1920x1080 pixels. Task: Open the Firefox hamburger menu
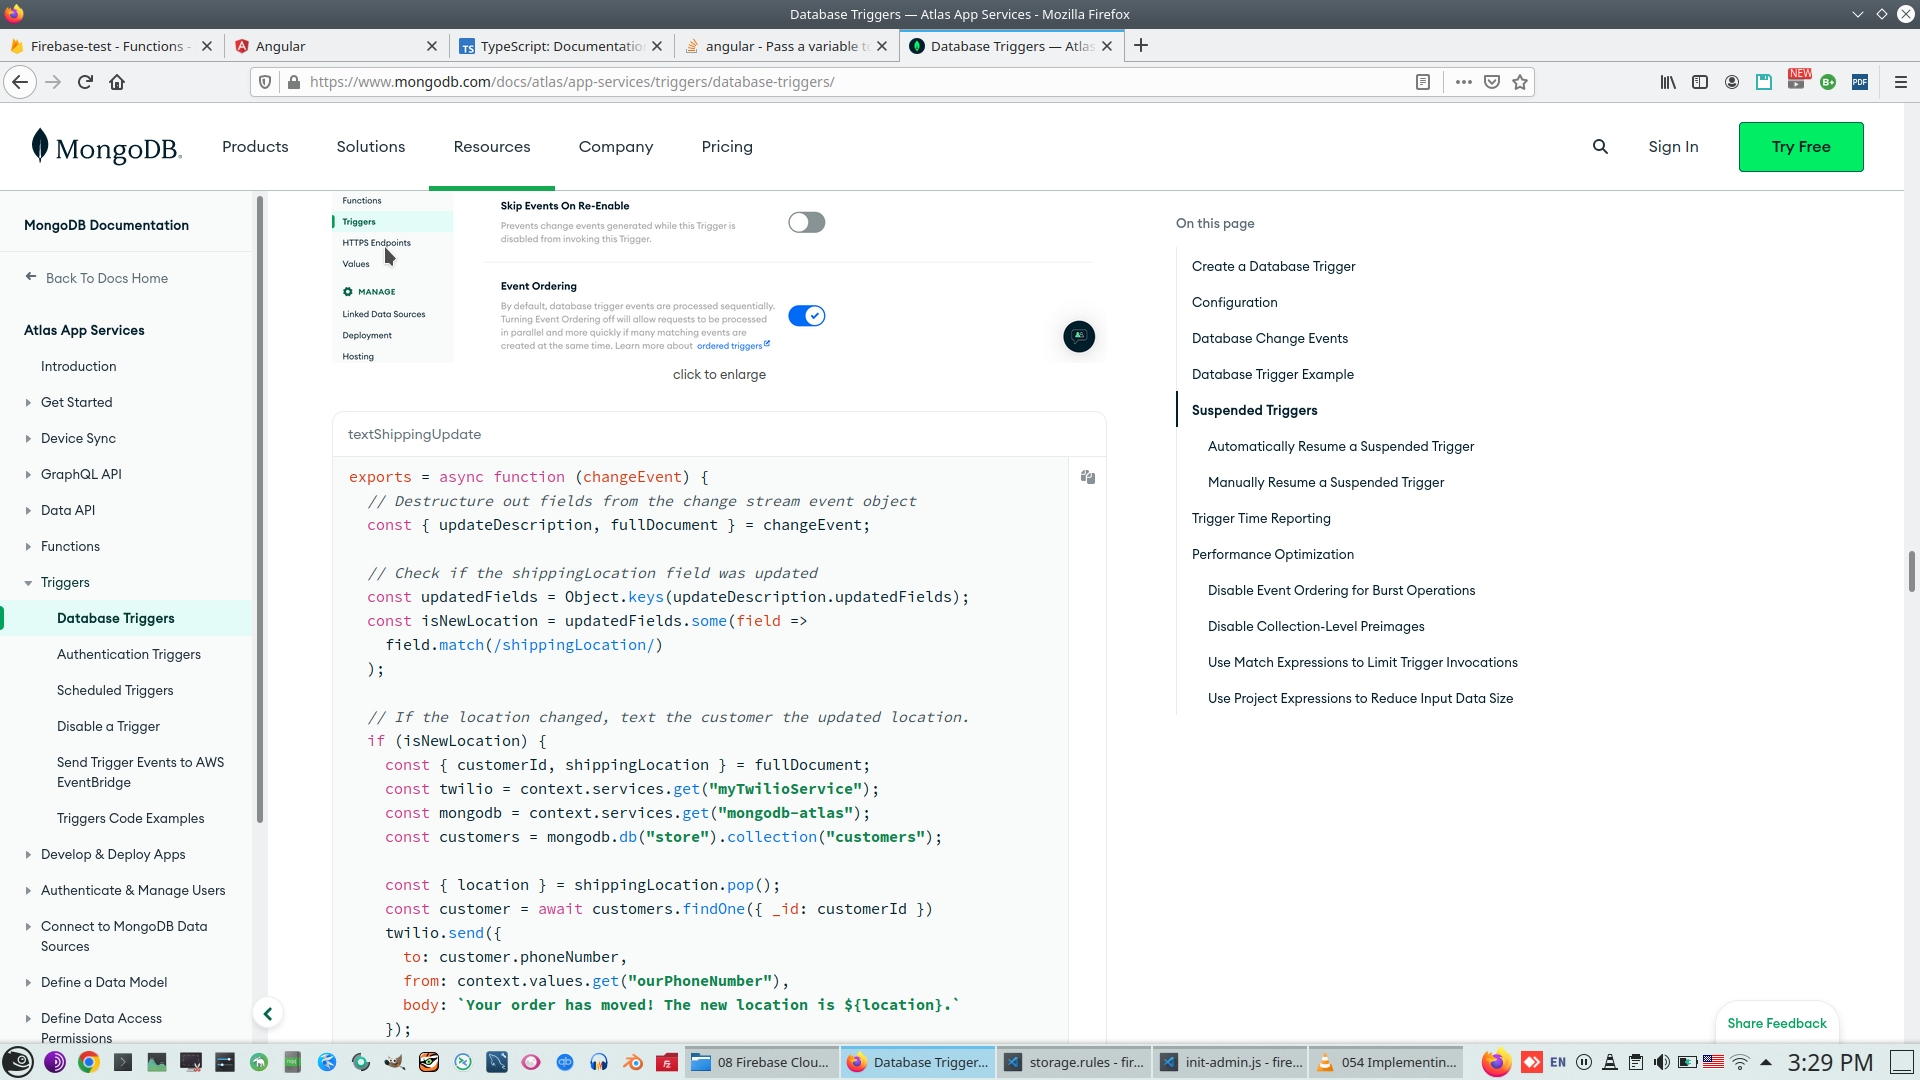(1901, 82)
